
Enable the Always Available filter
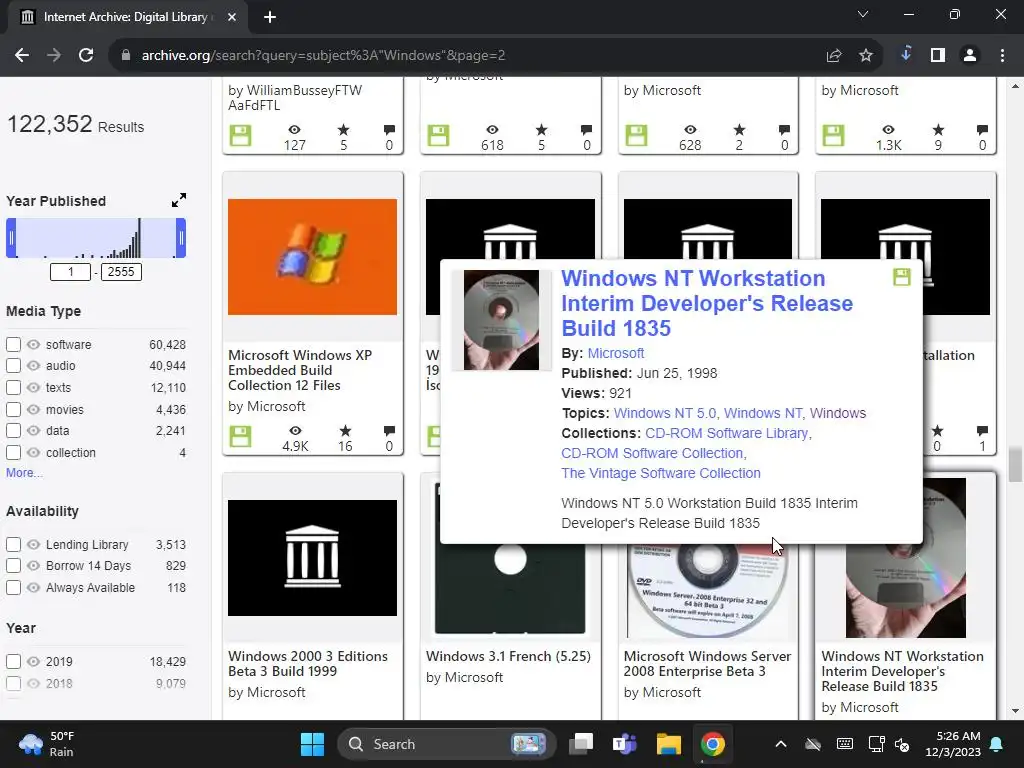(13, 588)
